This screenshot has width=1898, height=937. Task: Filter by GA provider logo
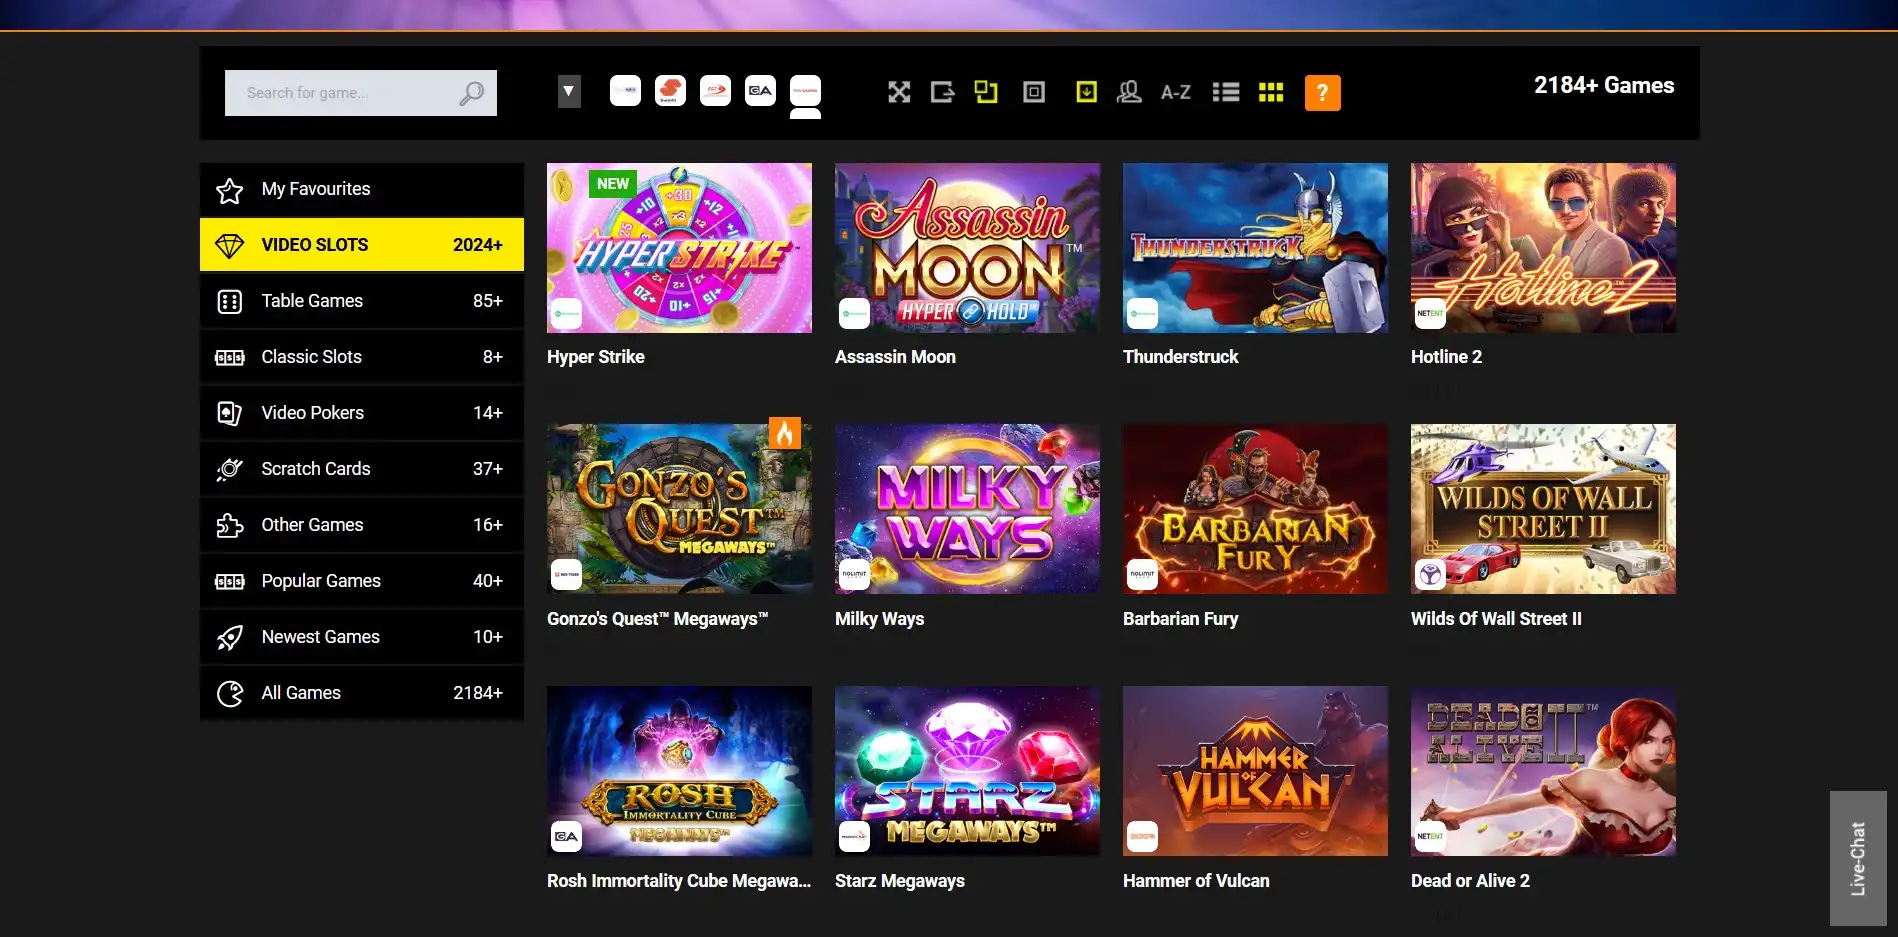(x=760, y=91)
